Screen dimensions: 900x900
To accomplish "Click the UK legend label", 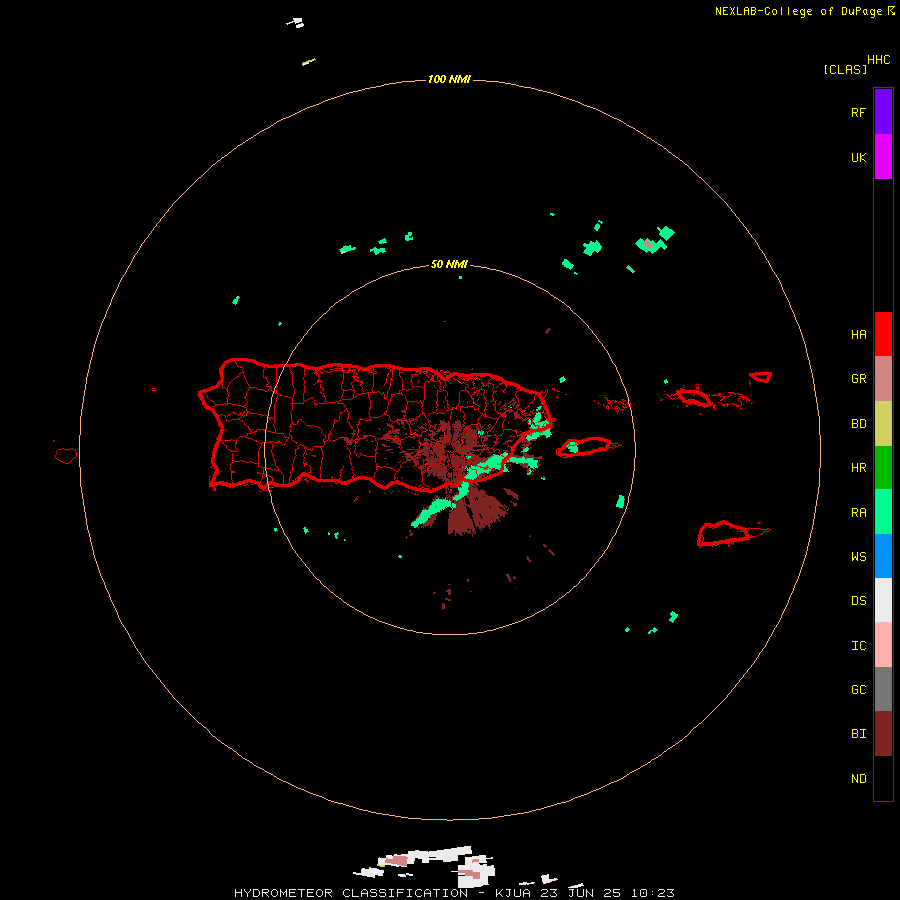I will [858, 157].
